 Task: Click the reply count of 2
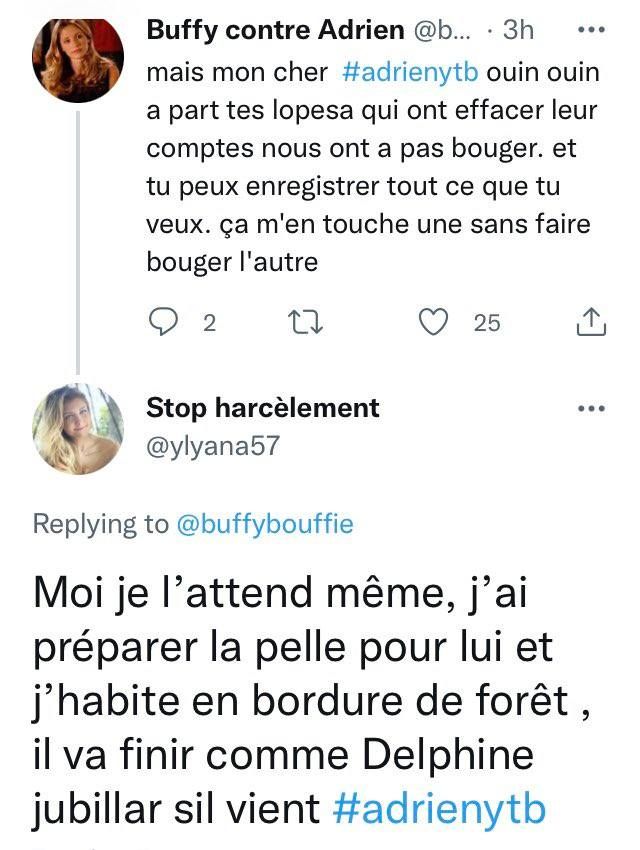pos(209,322)
